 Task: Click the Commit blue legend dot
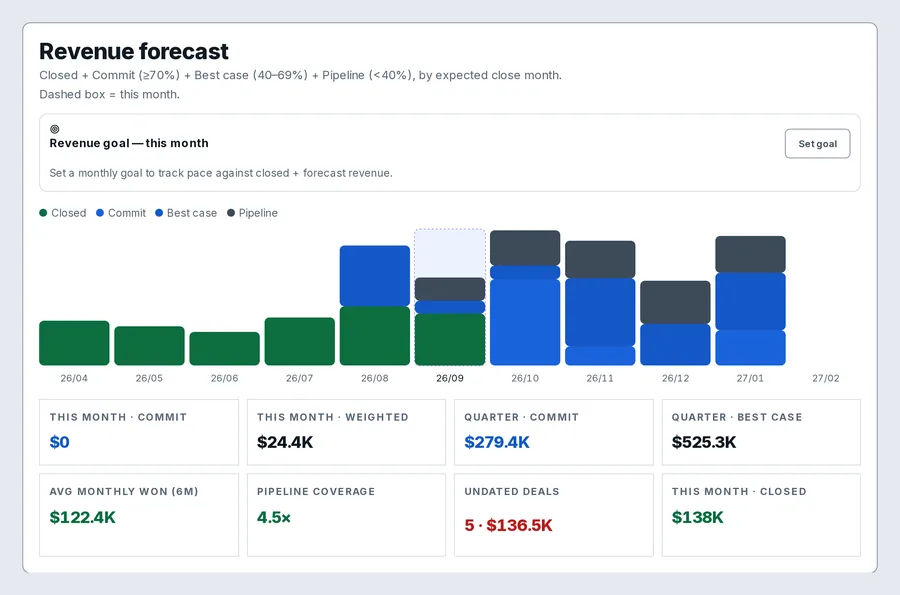(x=100, y=213)
